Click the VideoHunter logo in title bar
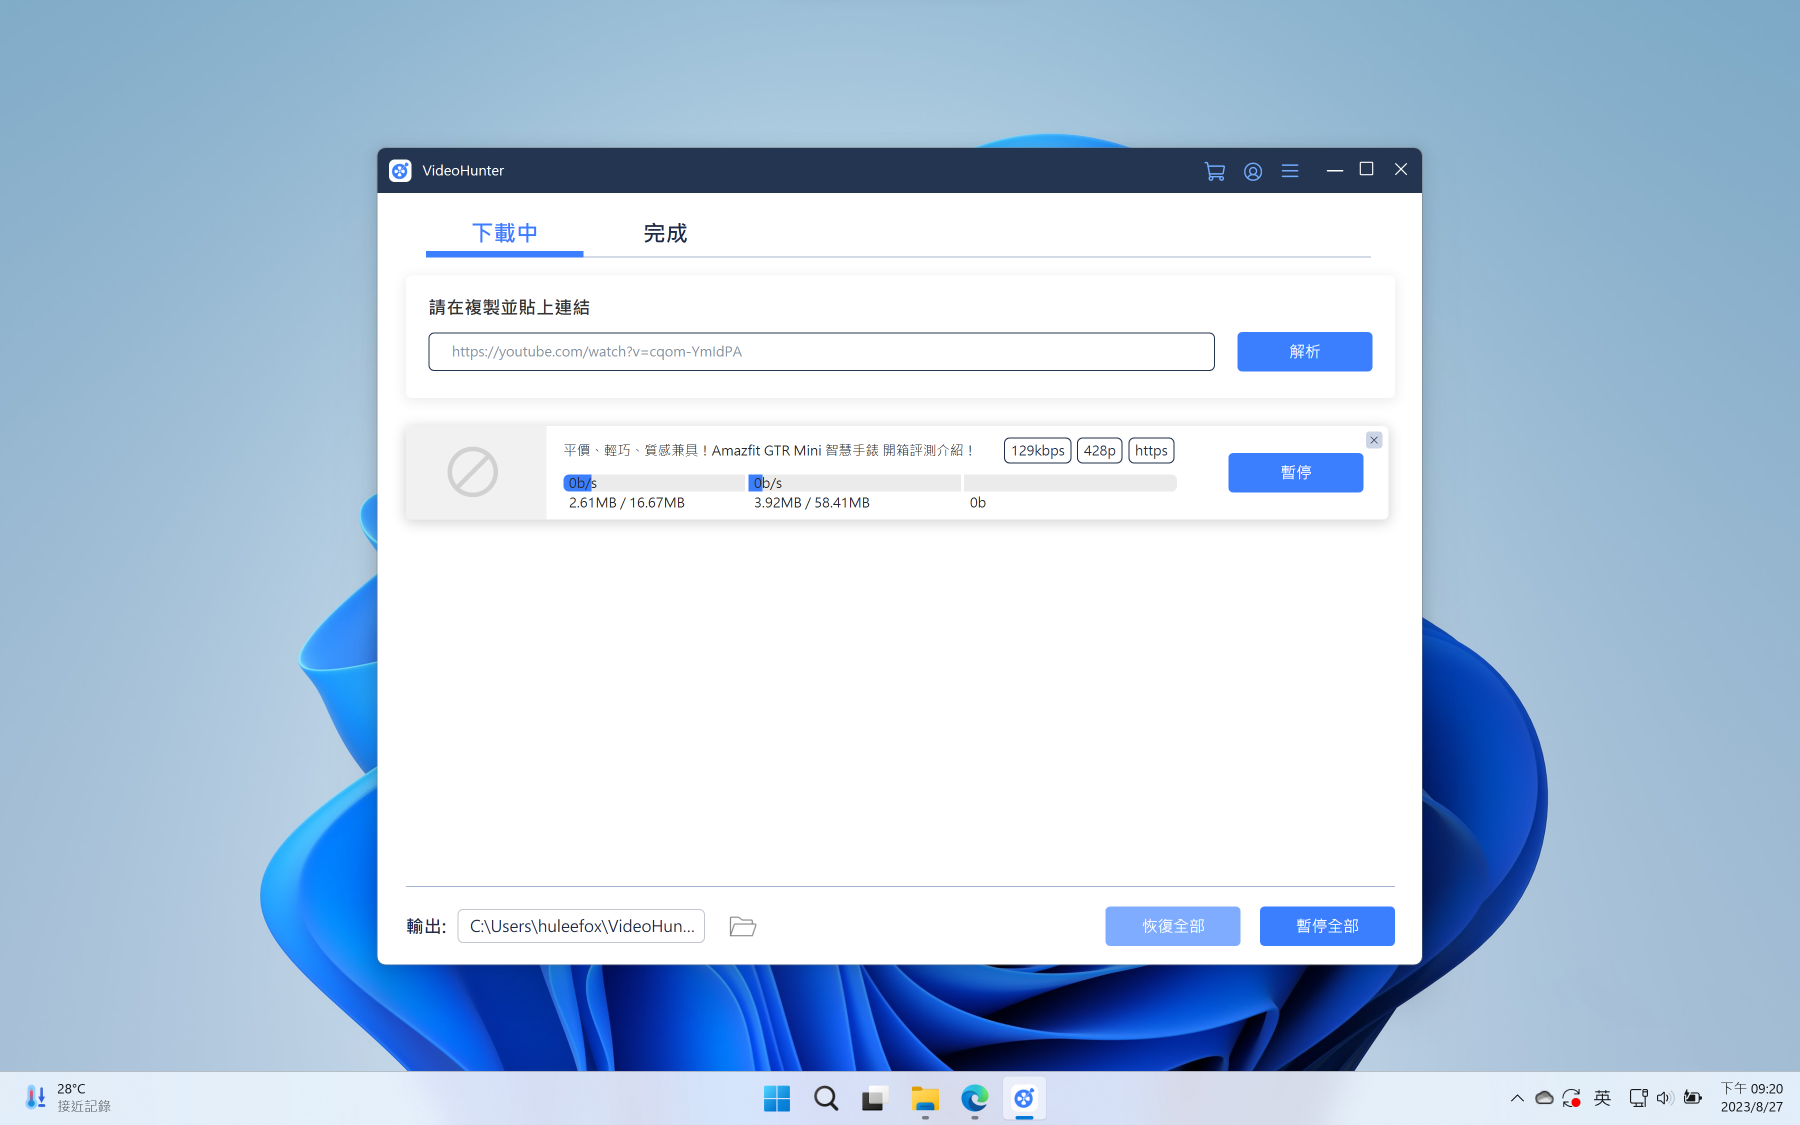Image resolution: width=1800 pixels, height=1125 pixels. (400, 171)
